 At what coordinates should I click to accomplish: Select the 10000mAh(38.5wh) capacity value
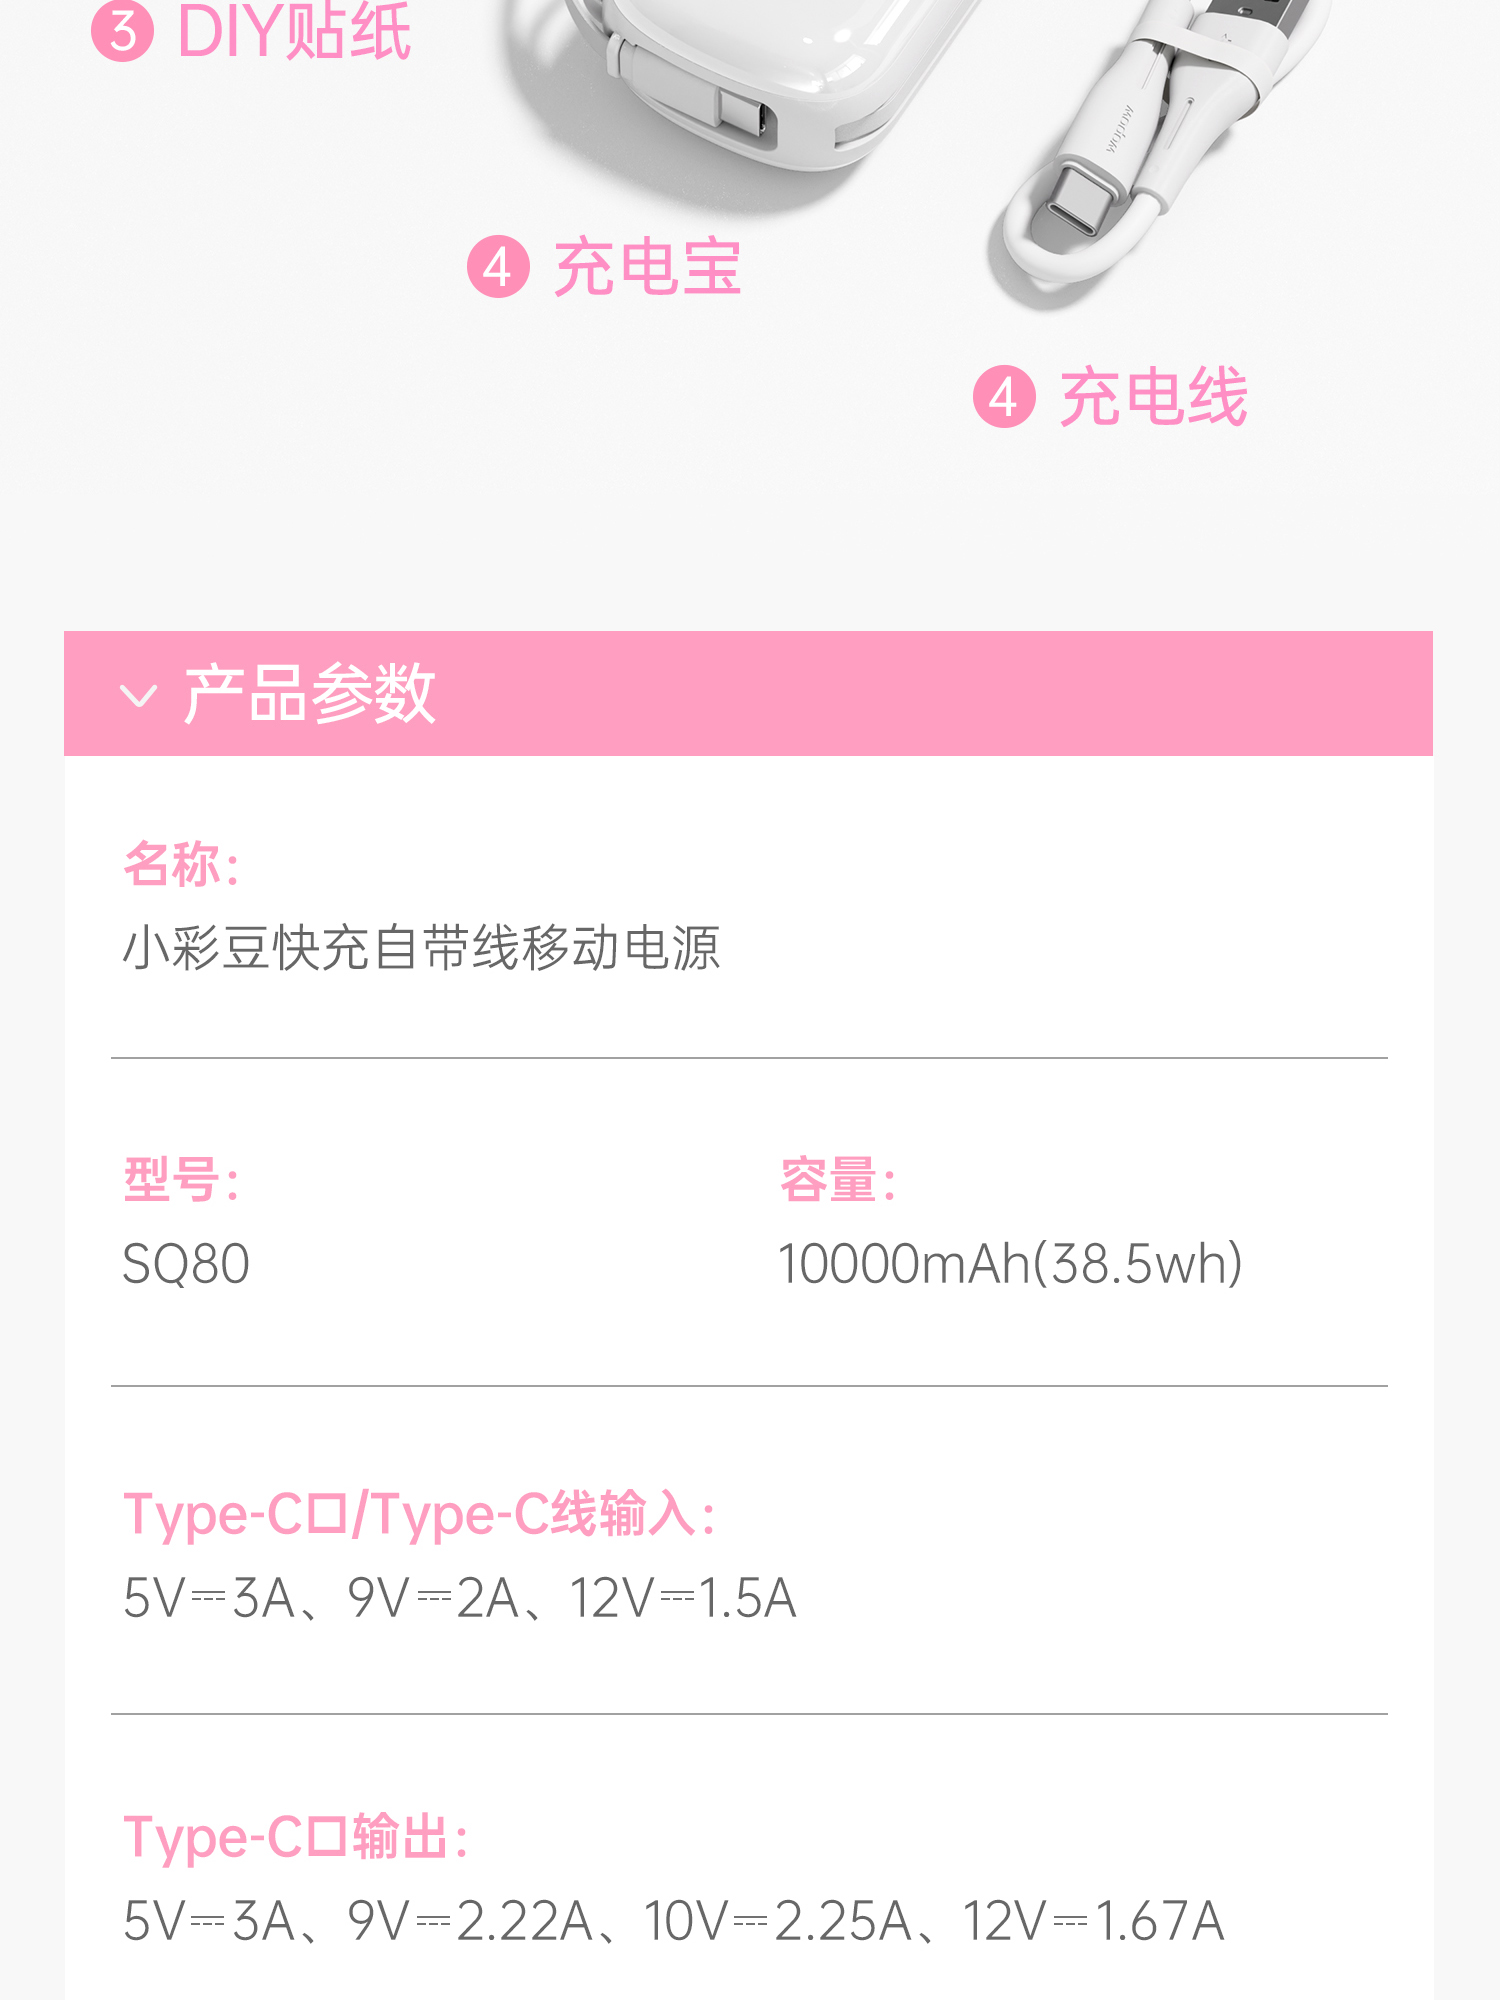pyautogui.click(x=1011, y=1264)
